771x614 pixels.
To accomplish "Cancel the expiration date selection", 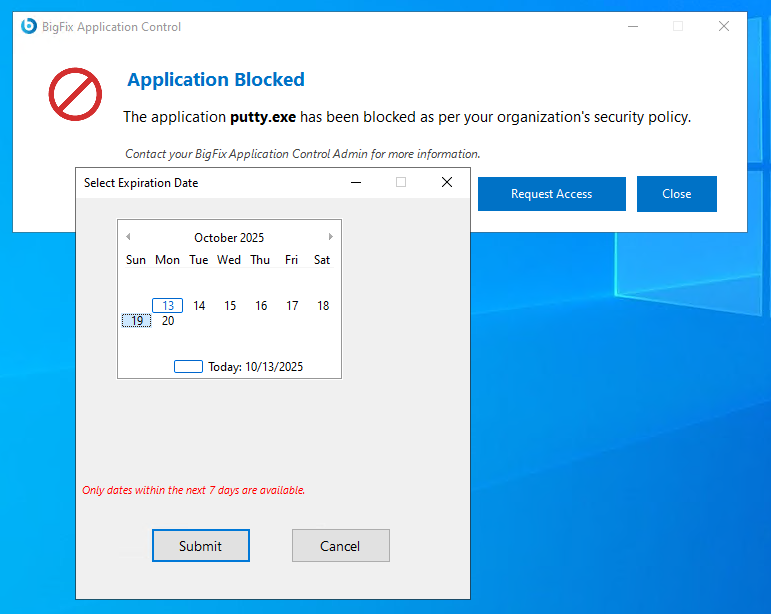I will 340,546.
